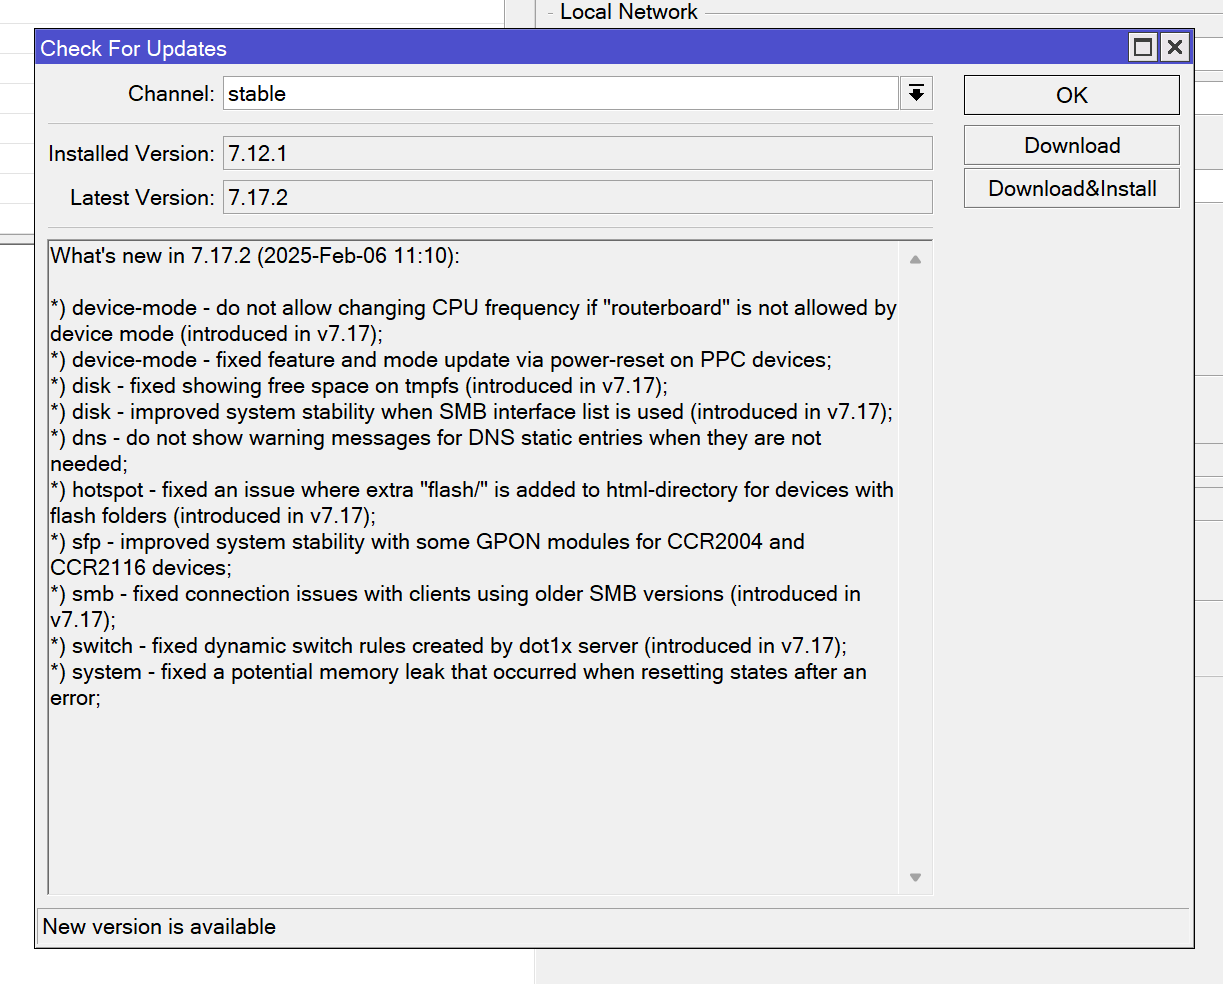
Task: Click the Installed Version label
Action: point(131,154)
